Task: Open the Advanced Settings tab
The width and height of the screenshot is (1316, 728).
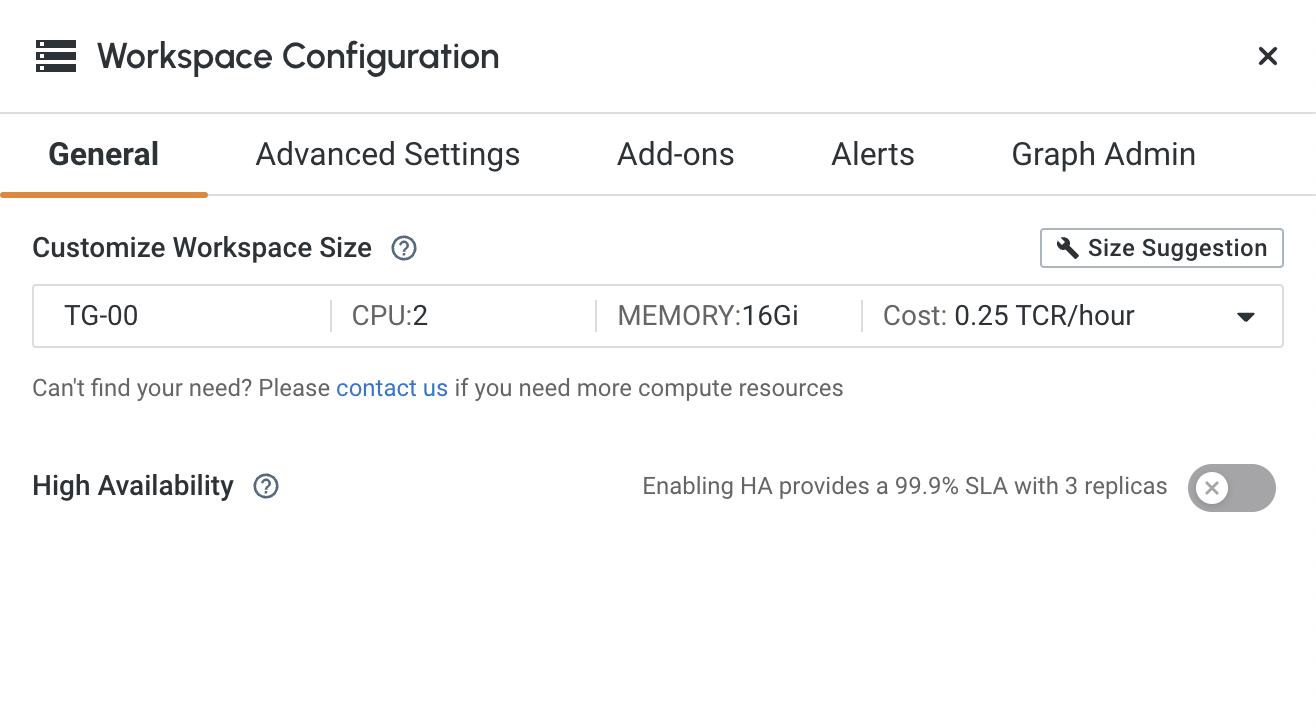Action: (388, 155)
